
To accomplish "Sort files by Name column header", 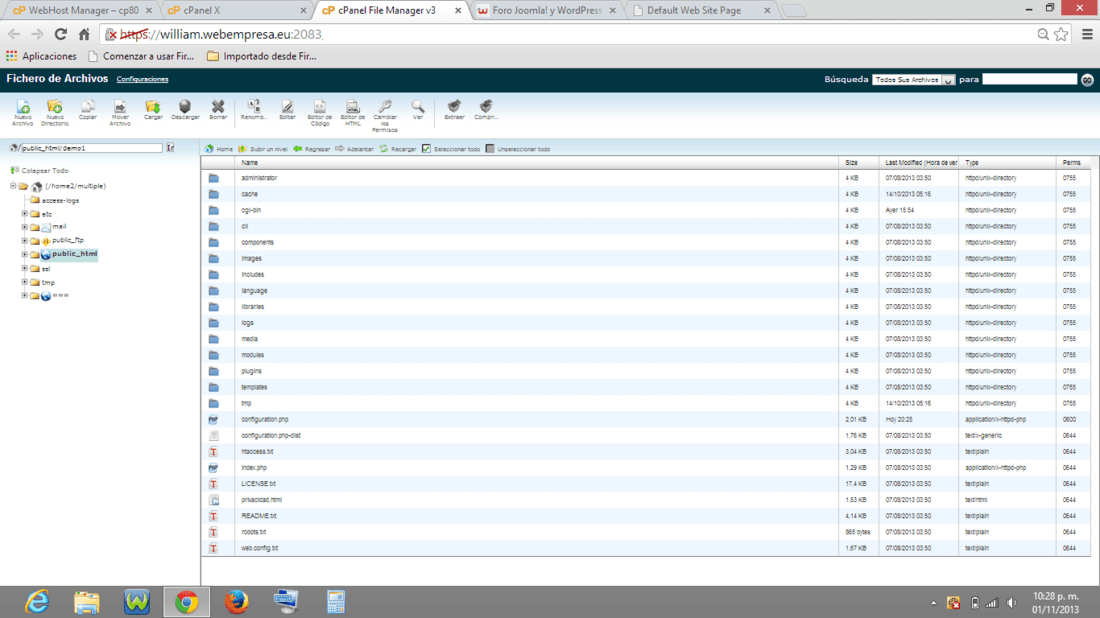I will 250,163.
